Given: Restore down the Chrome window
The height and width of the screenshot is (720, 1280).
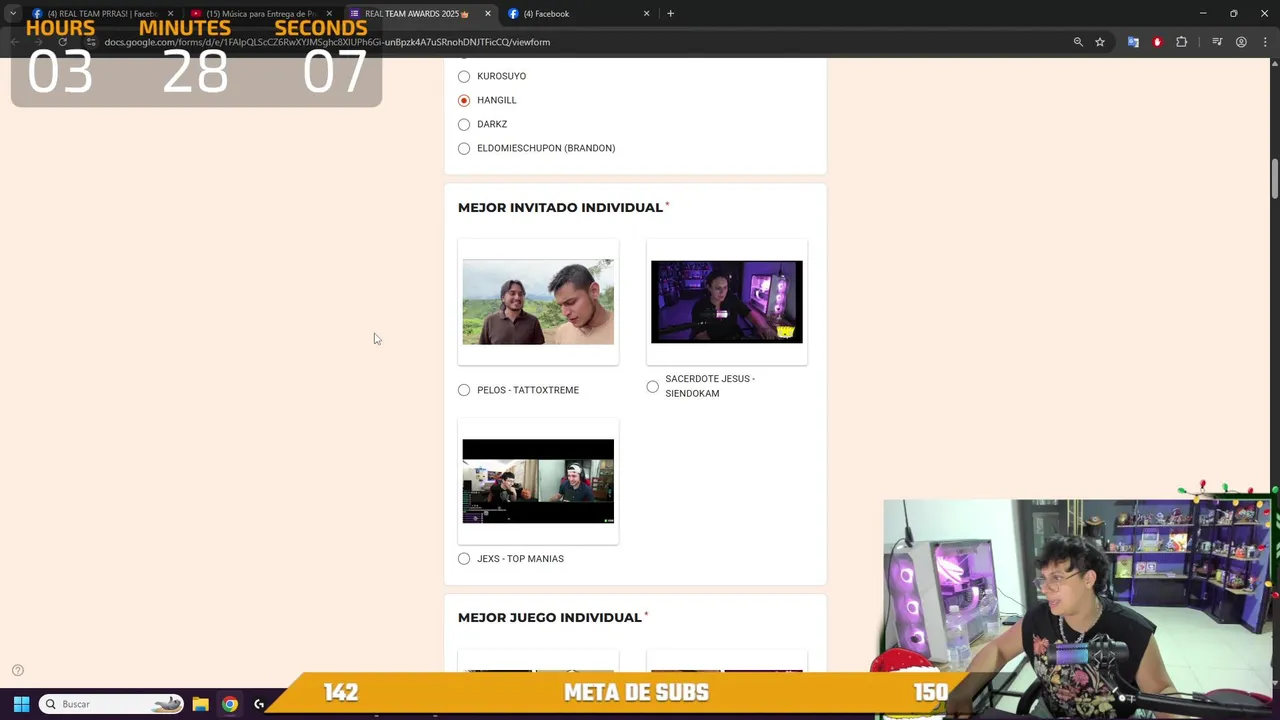Looking at the screenshot, I should (x=1234, y=14).
